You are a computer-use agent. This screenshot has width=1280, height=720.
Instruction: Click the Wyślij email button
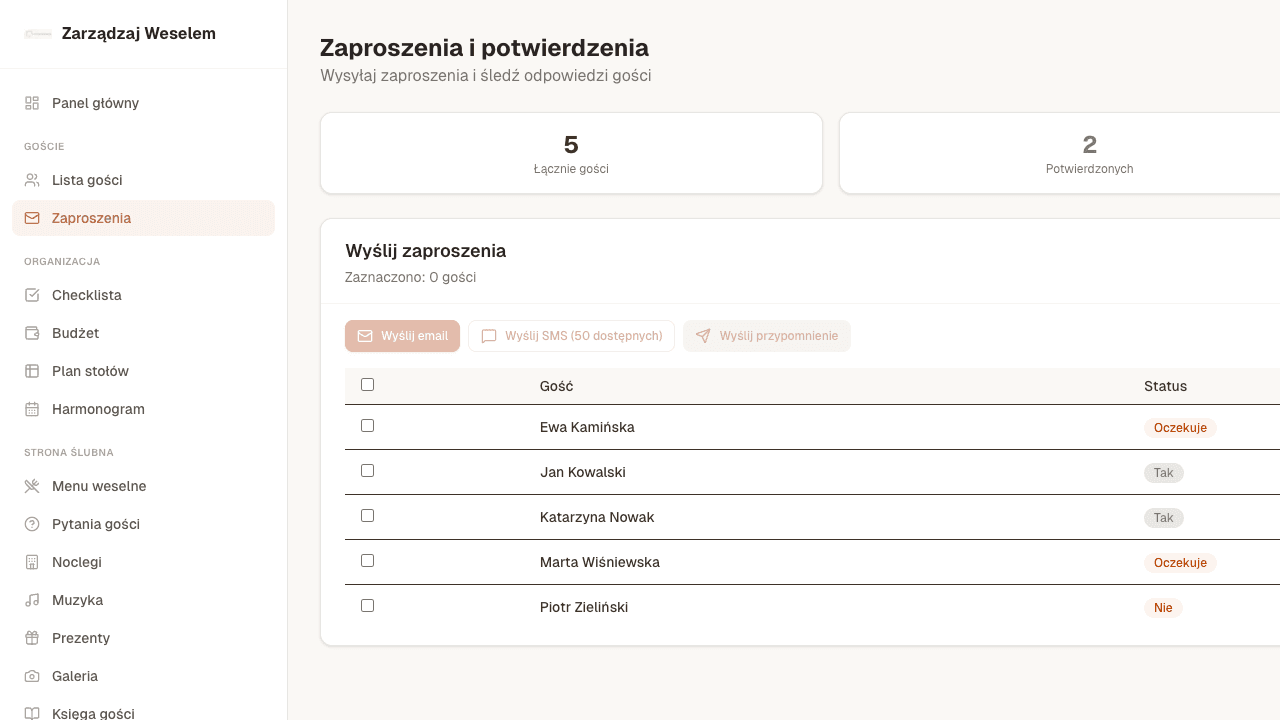pyautogui.click(x=402, y=336)
